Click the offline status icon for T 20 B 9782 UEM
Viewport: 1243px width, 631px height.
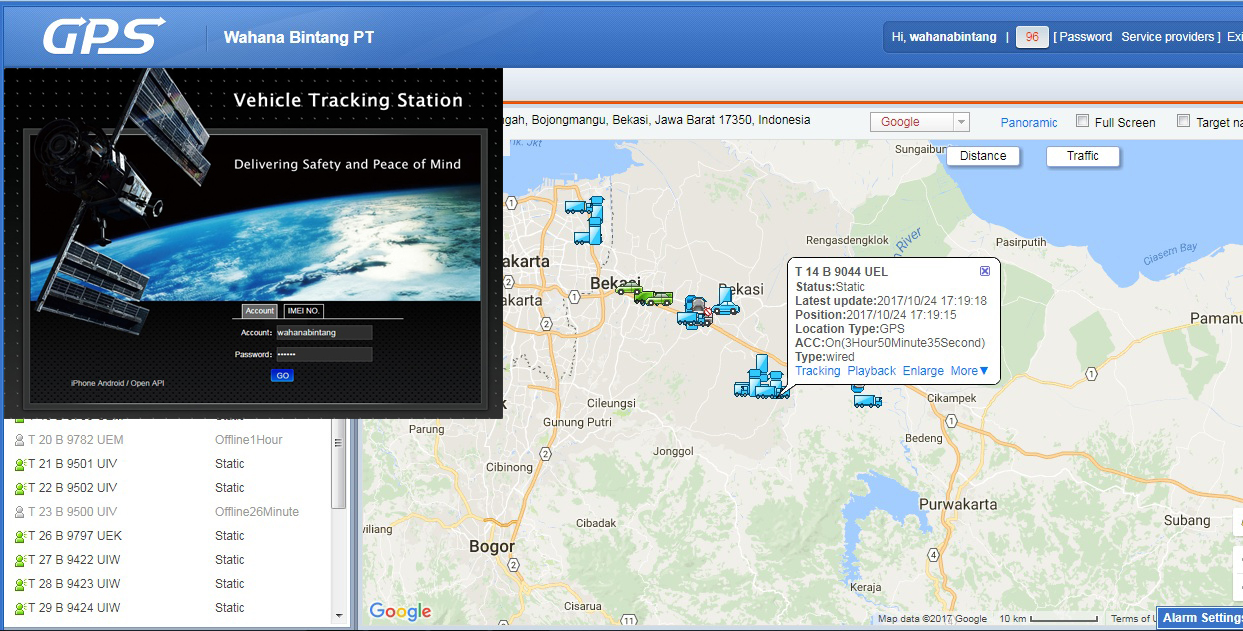(x=19, y=440)
